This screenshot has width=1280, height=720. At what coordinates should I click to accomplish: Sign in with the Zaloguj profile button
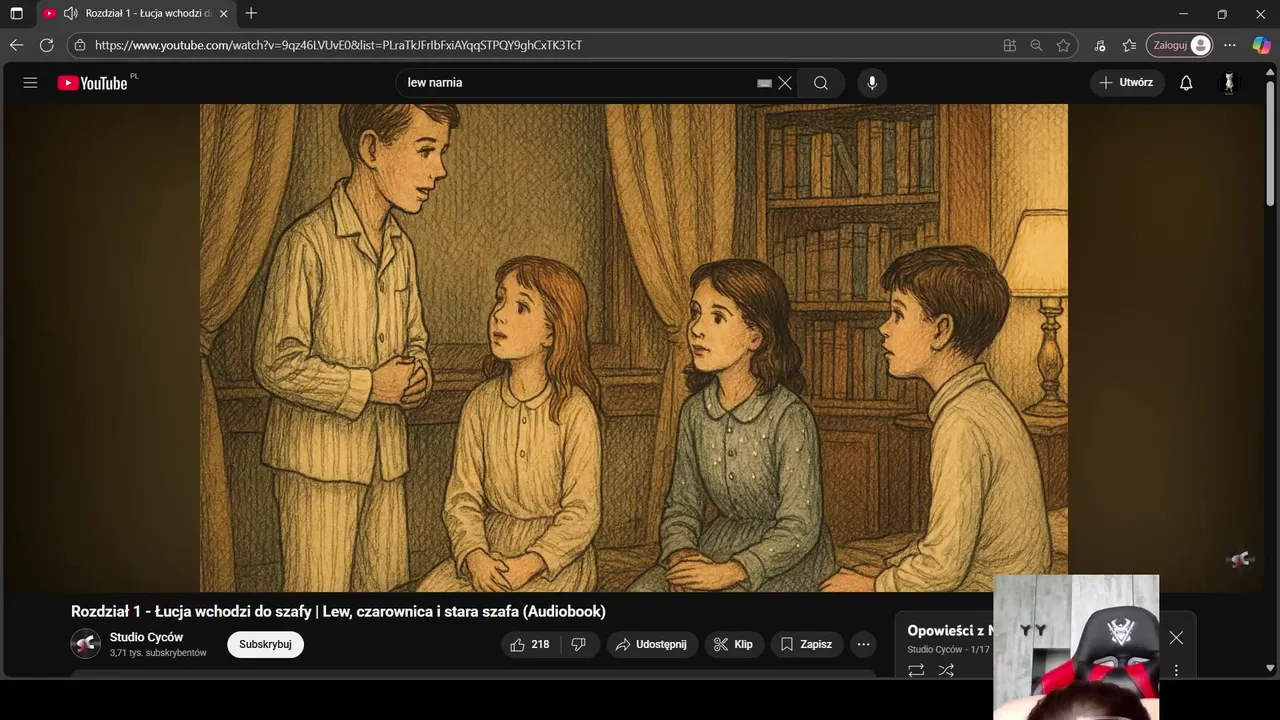[1181, 45]
